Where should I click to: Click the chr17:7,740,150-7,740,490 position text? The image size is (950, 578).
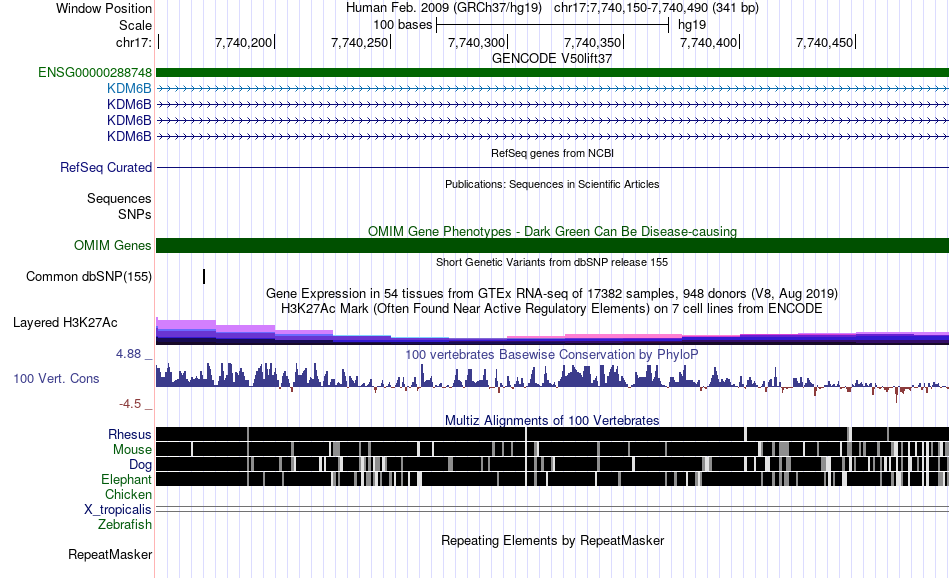[x=656, y=8]
